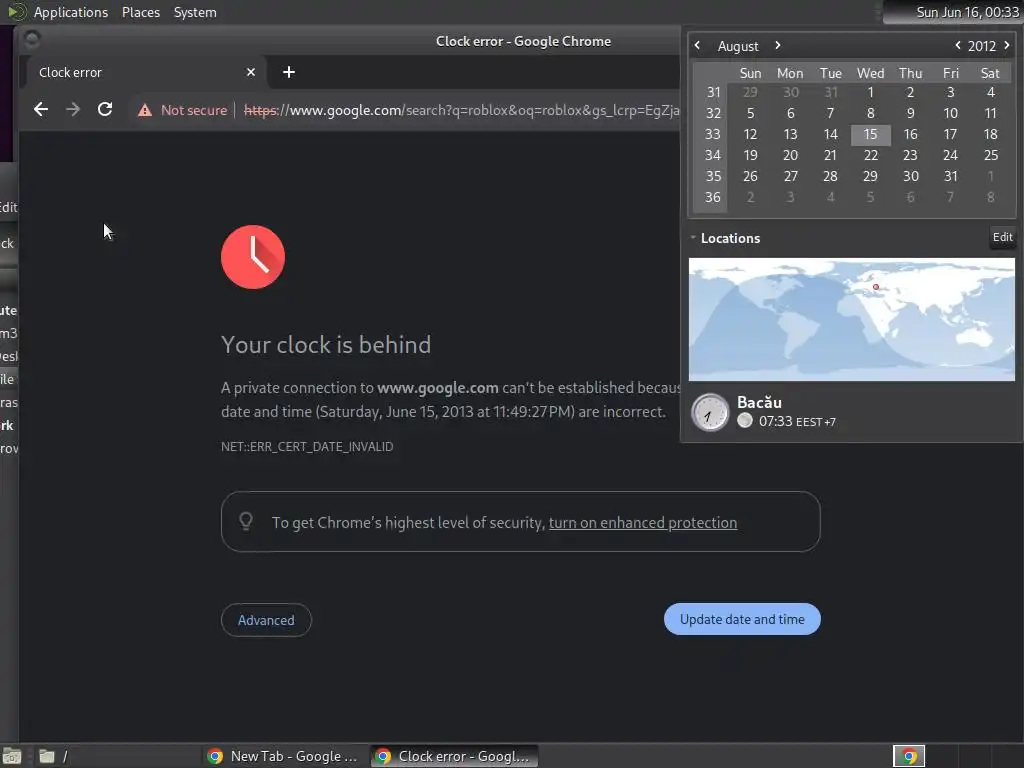Screen dimensions: 1024x768
Task: Select August 18 in the calendar
Action: pos(990,135)
